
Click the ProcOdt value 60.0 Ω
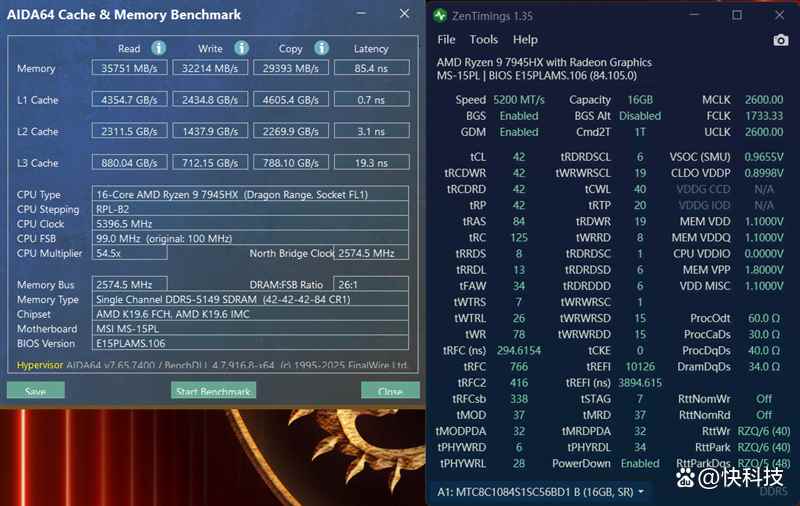point(763,318)
